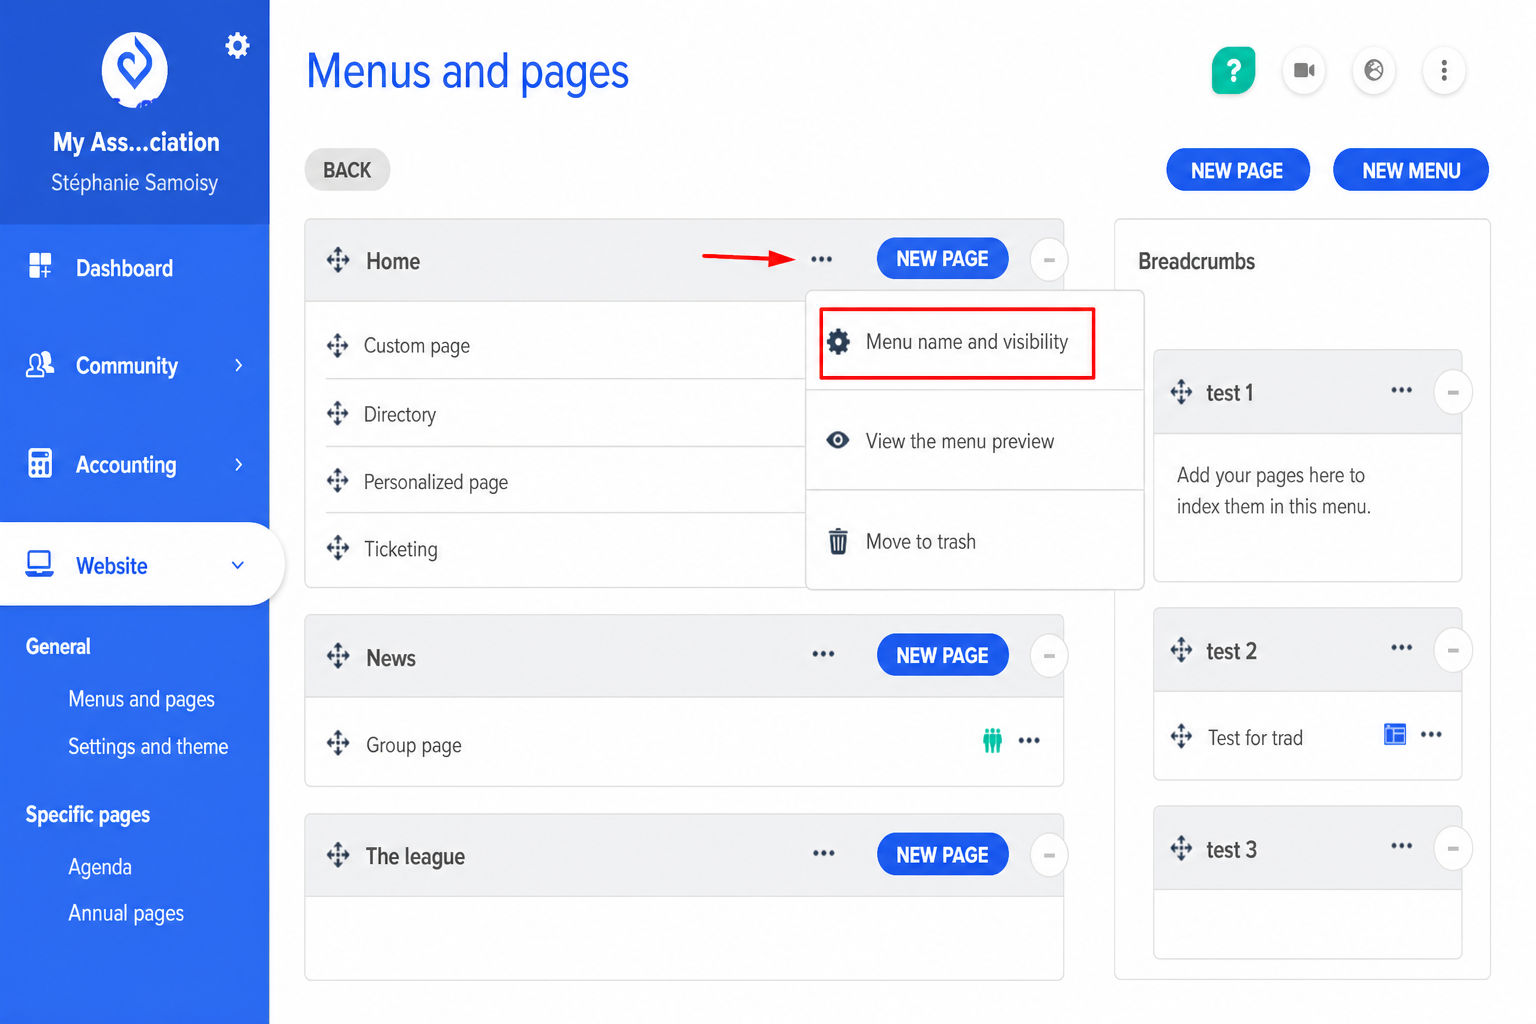This screenshot has width=1536, height=1024.
Task: Click the blue layout icon on Test for trad
Action: tap(1395, 735)
